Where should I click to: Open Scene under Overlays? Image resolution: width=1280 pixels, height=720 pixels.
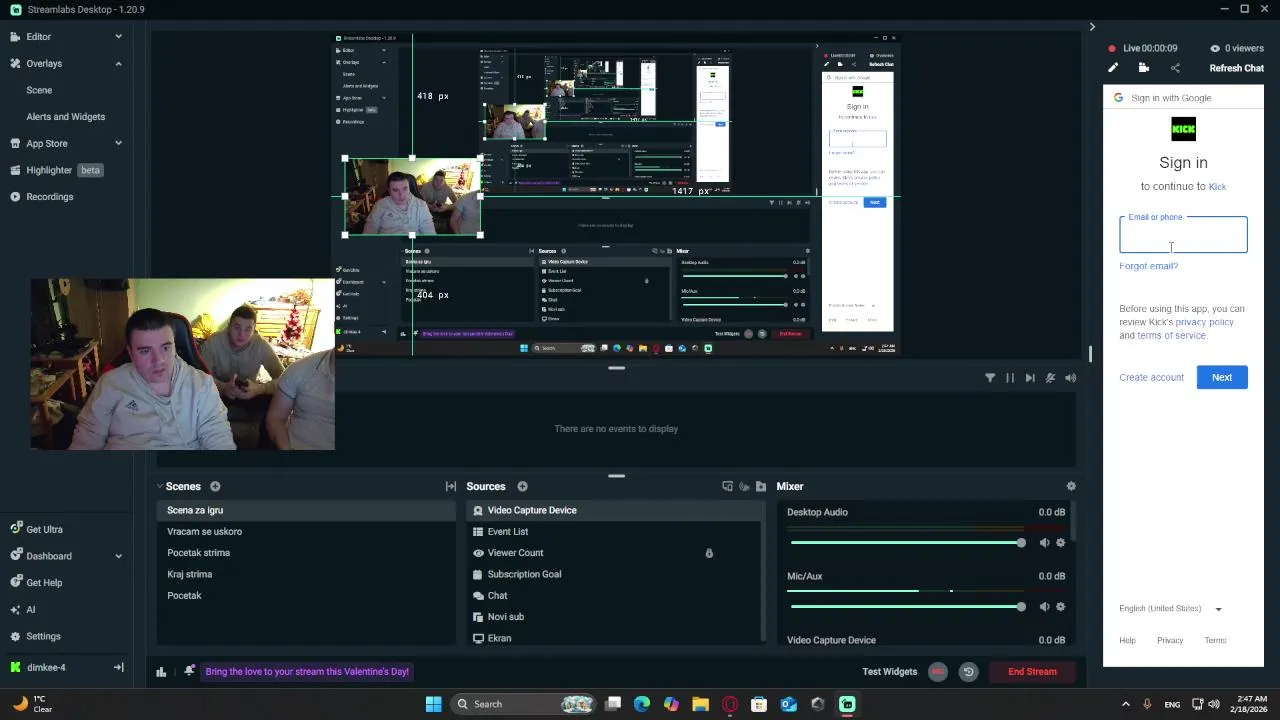[39, 90]
